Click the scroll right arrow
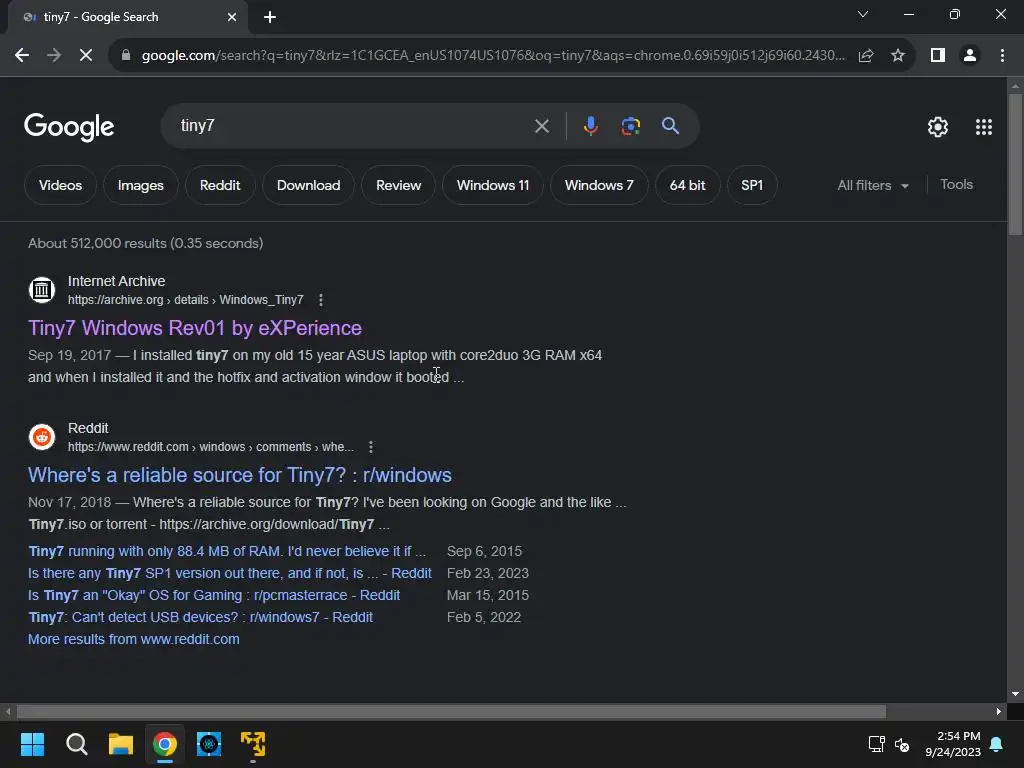Screen dimensions: 1024x768 point(999,711)
